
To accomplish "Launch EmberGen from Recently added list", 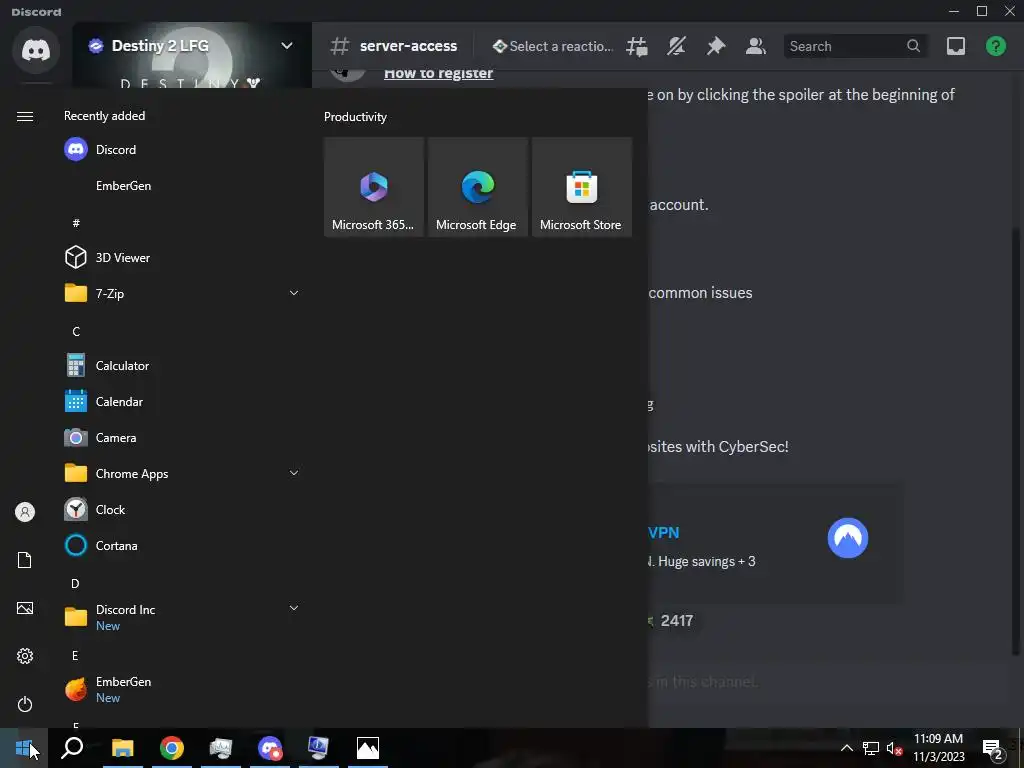I will [x=182, y=185].
